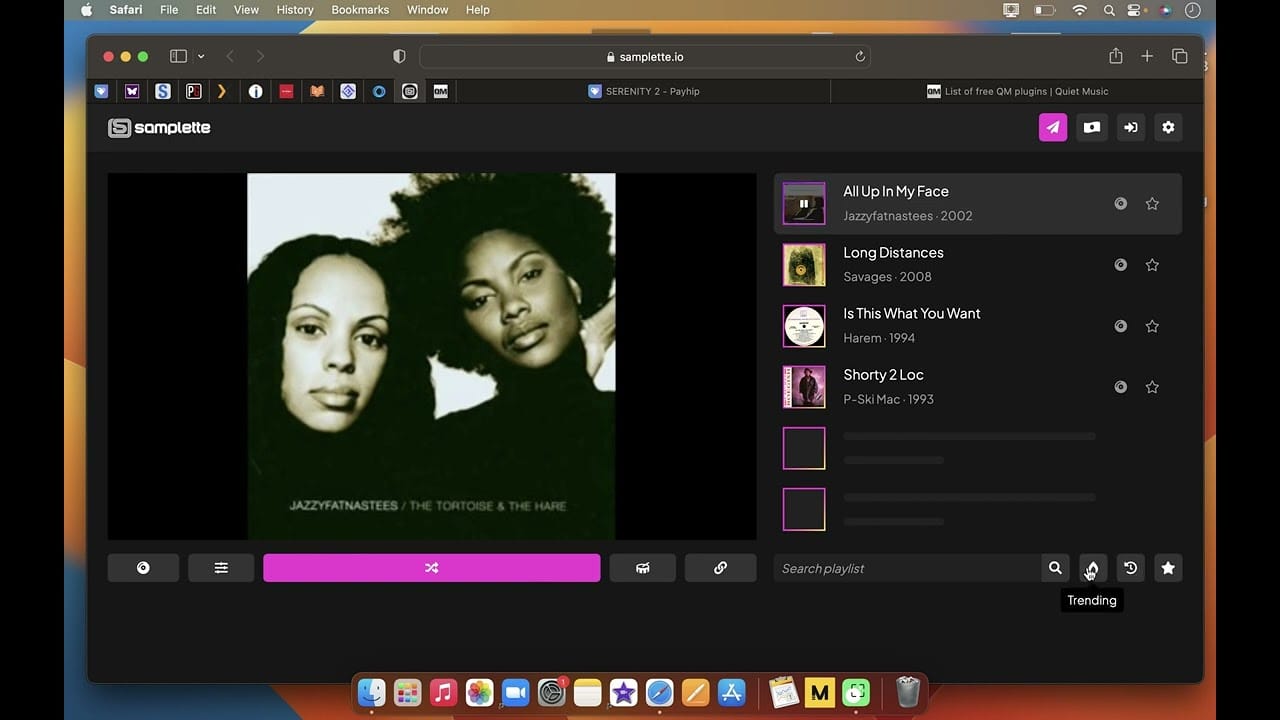The image size is (1280, 720).
Task: Open the Samplette settings gear
Action: coord(1168,127)
